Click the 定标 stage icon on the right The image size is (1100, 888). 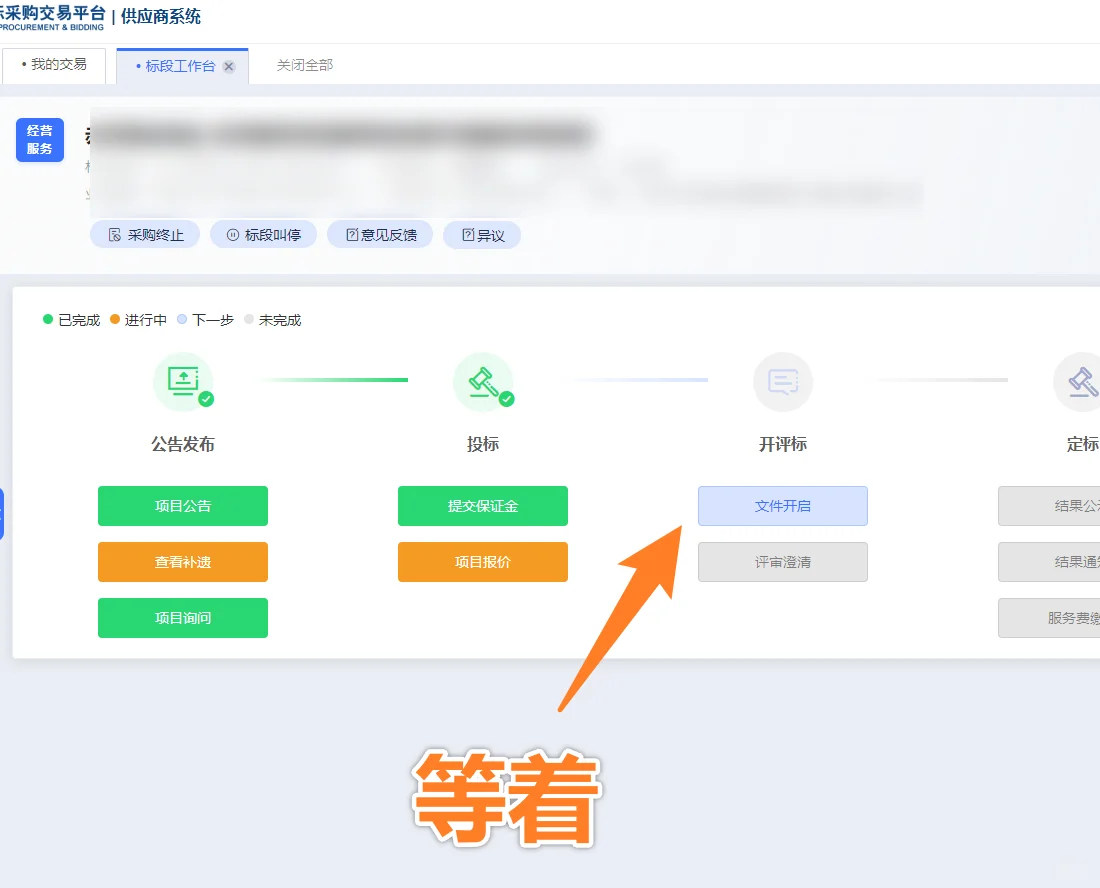(1081, 381)
